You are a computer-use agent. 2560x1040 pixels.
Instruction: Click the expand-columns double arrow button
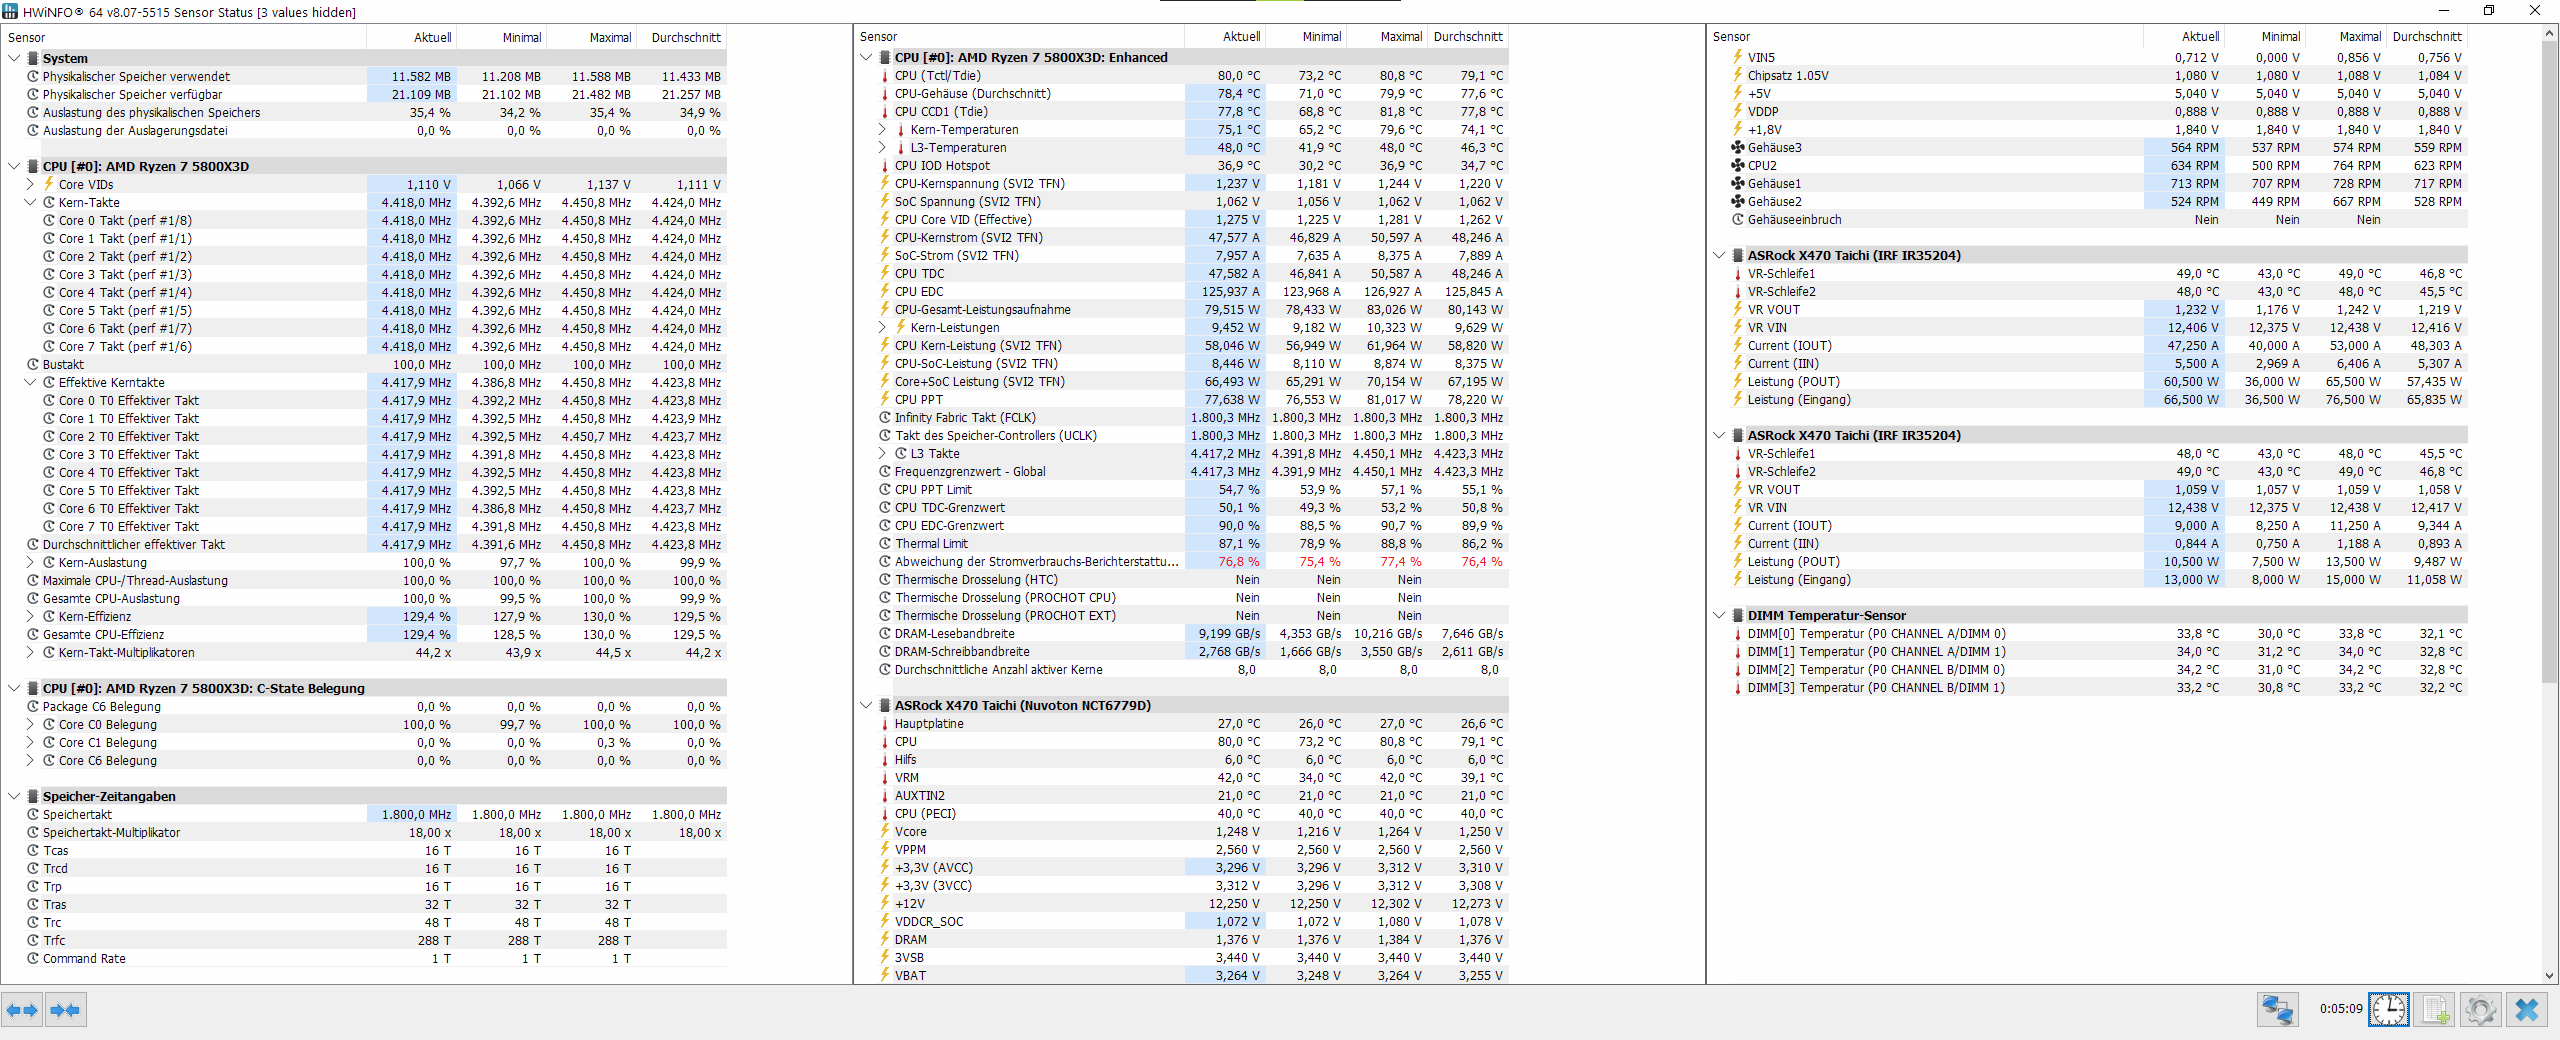[22, 1010]
